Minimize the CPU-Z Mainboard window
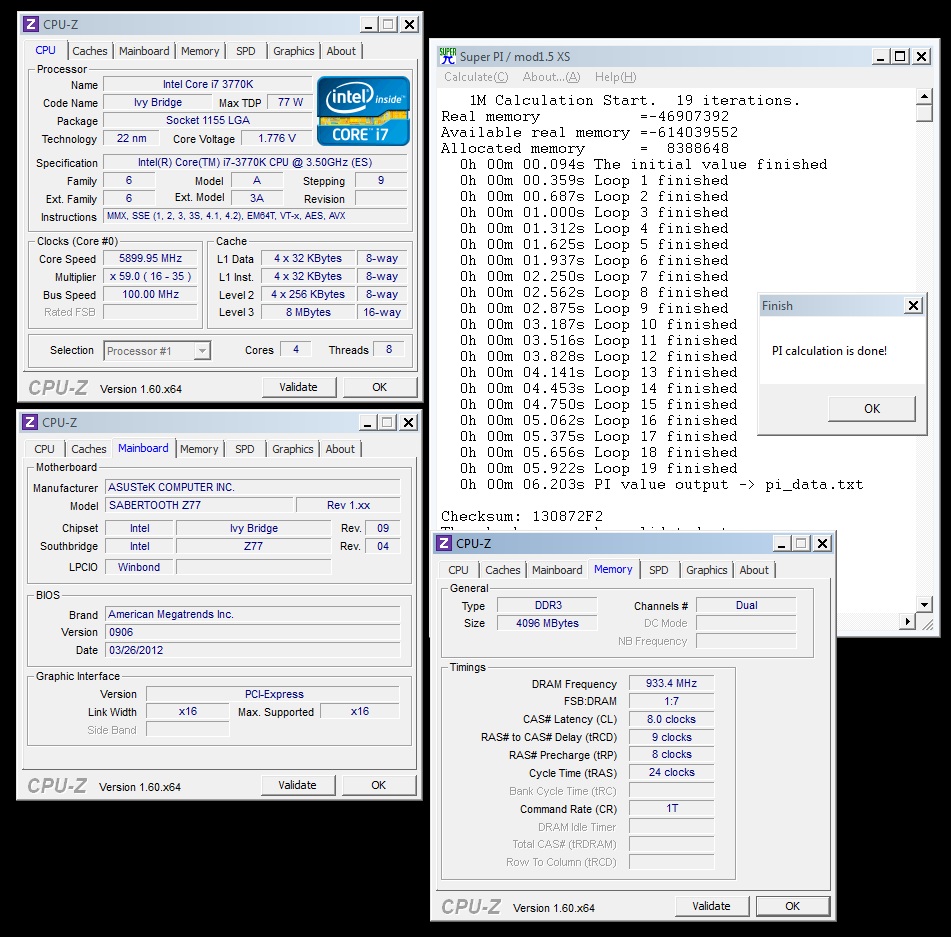This screenshot has width=951, height=937. [x=366, y=423]
